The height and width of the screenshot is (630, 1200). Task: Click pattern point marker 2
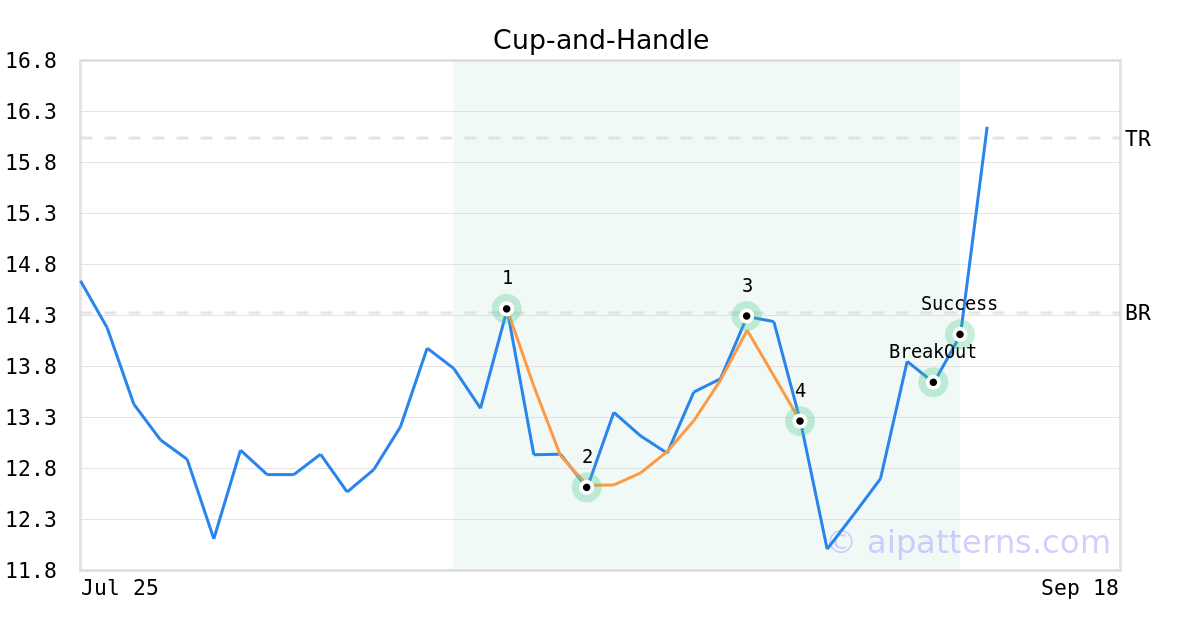[x=587, y=487]
